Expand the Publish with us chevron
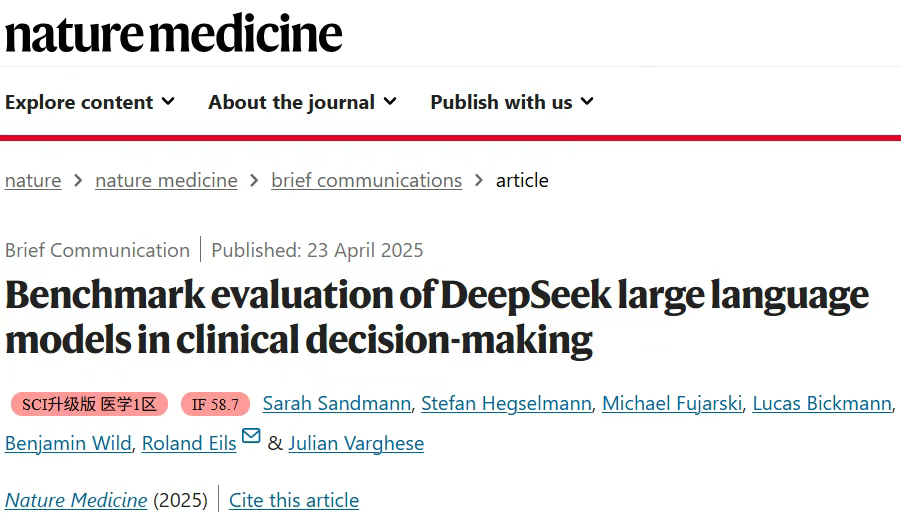This screenshot has height=520, width=901. coord(587,102)
